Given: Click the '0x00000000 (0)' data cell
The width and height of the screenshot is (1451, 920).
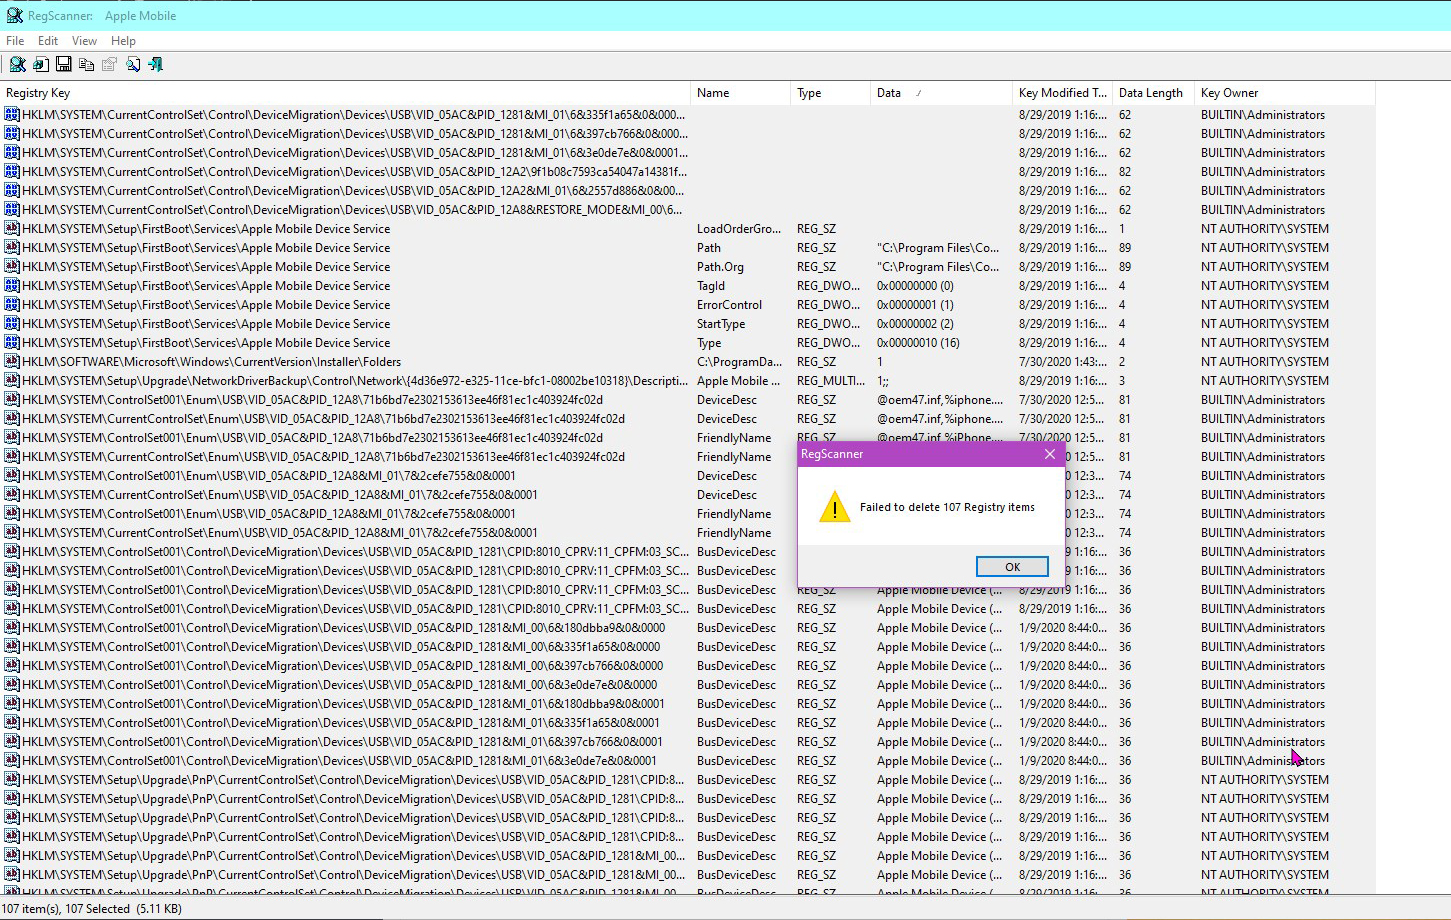Looking at the screenshot, I should [x=915, y=286].
